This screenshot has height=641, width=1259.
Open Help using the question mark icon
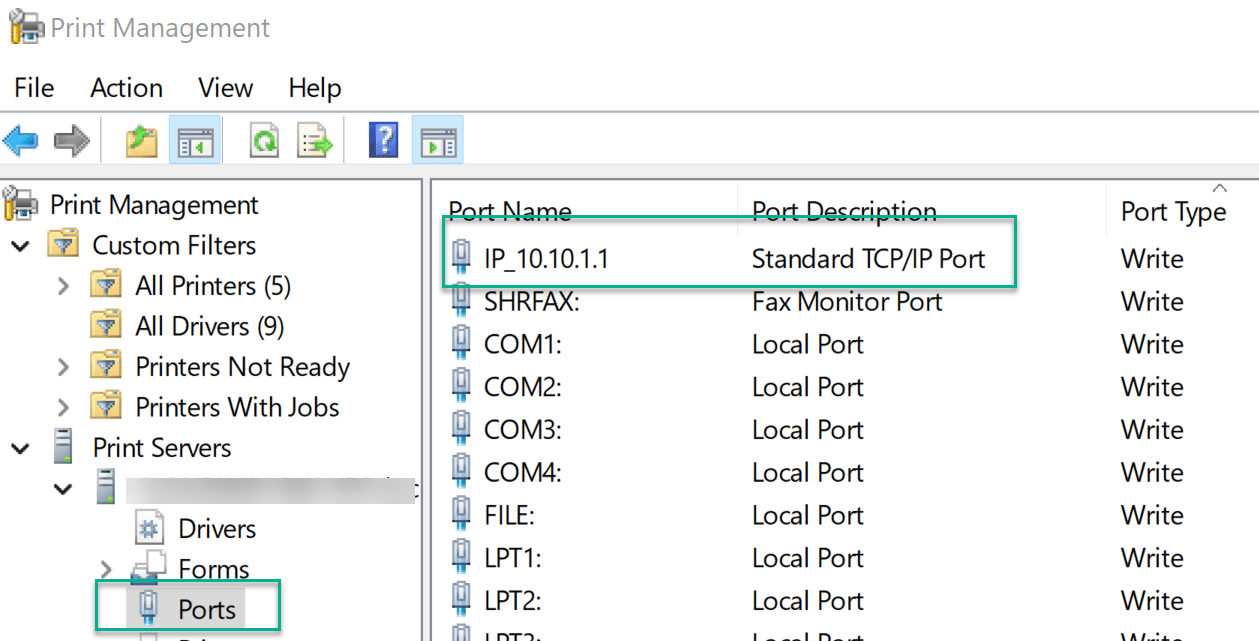click(x=382, y=140)
